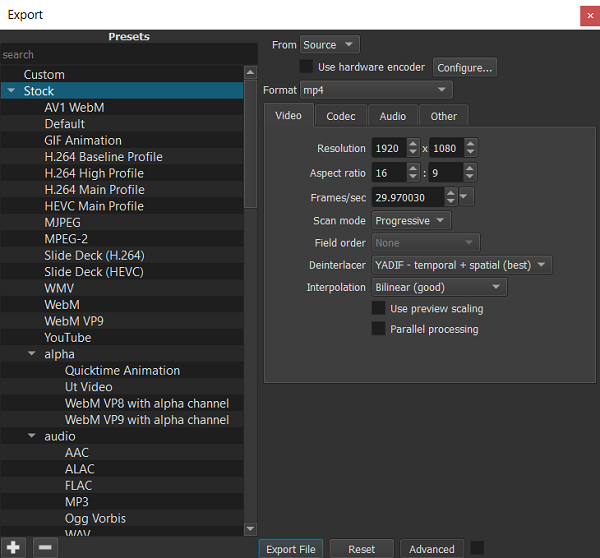Enable Parallel processing checkbox
The image size is (600, 558).
pos(379,329)
